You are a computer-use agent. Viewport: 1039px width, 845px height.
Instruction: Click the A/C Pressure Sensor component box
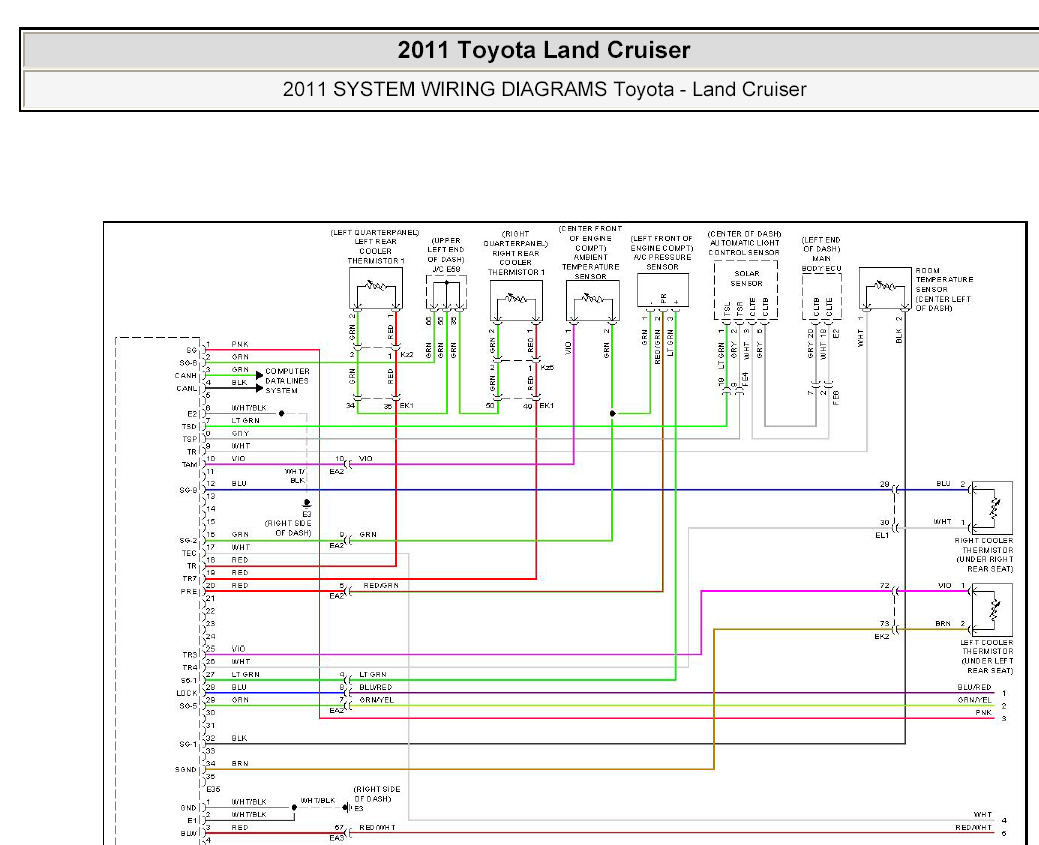tap(663, 290)
